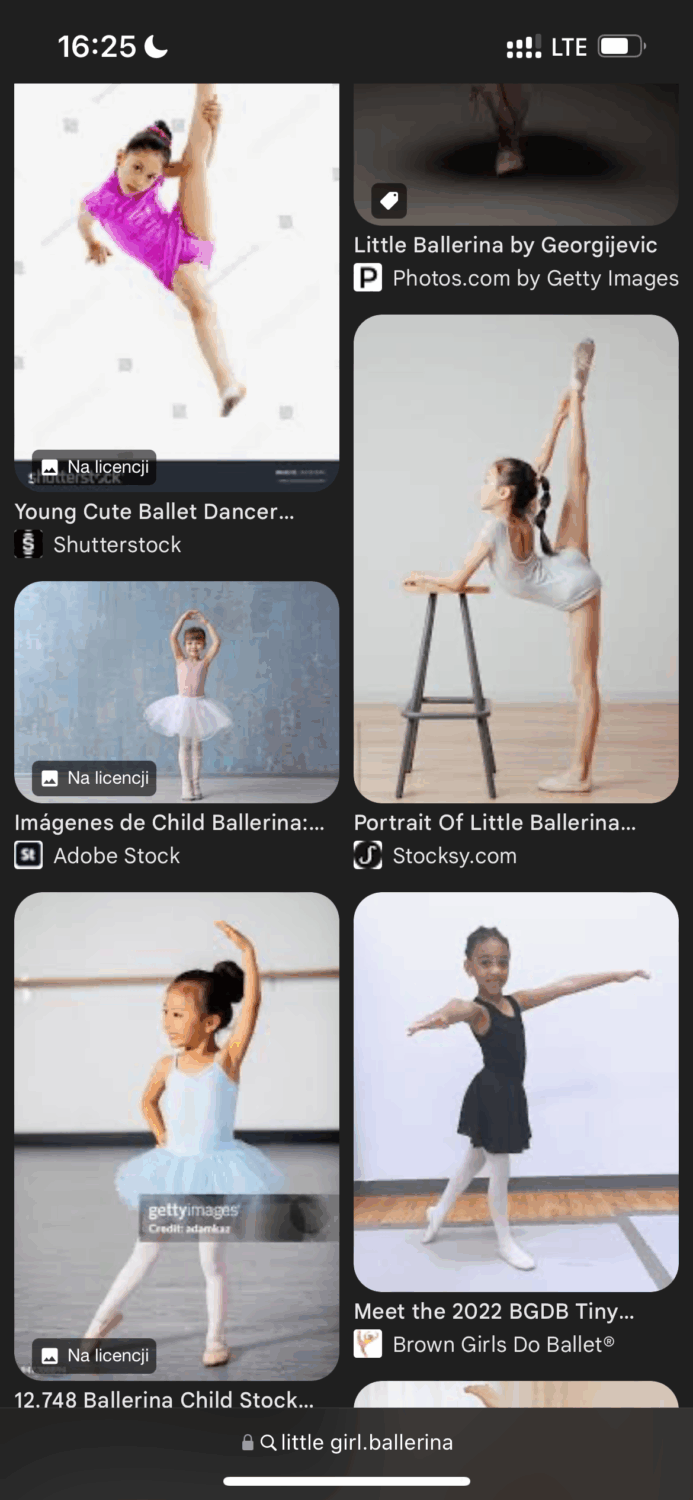693x1500 pixels.
Task: Tap the lock icon in address bar
Action: click(x=248, y=1443)
